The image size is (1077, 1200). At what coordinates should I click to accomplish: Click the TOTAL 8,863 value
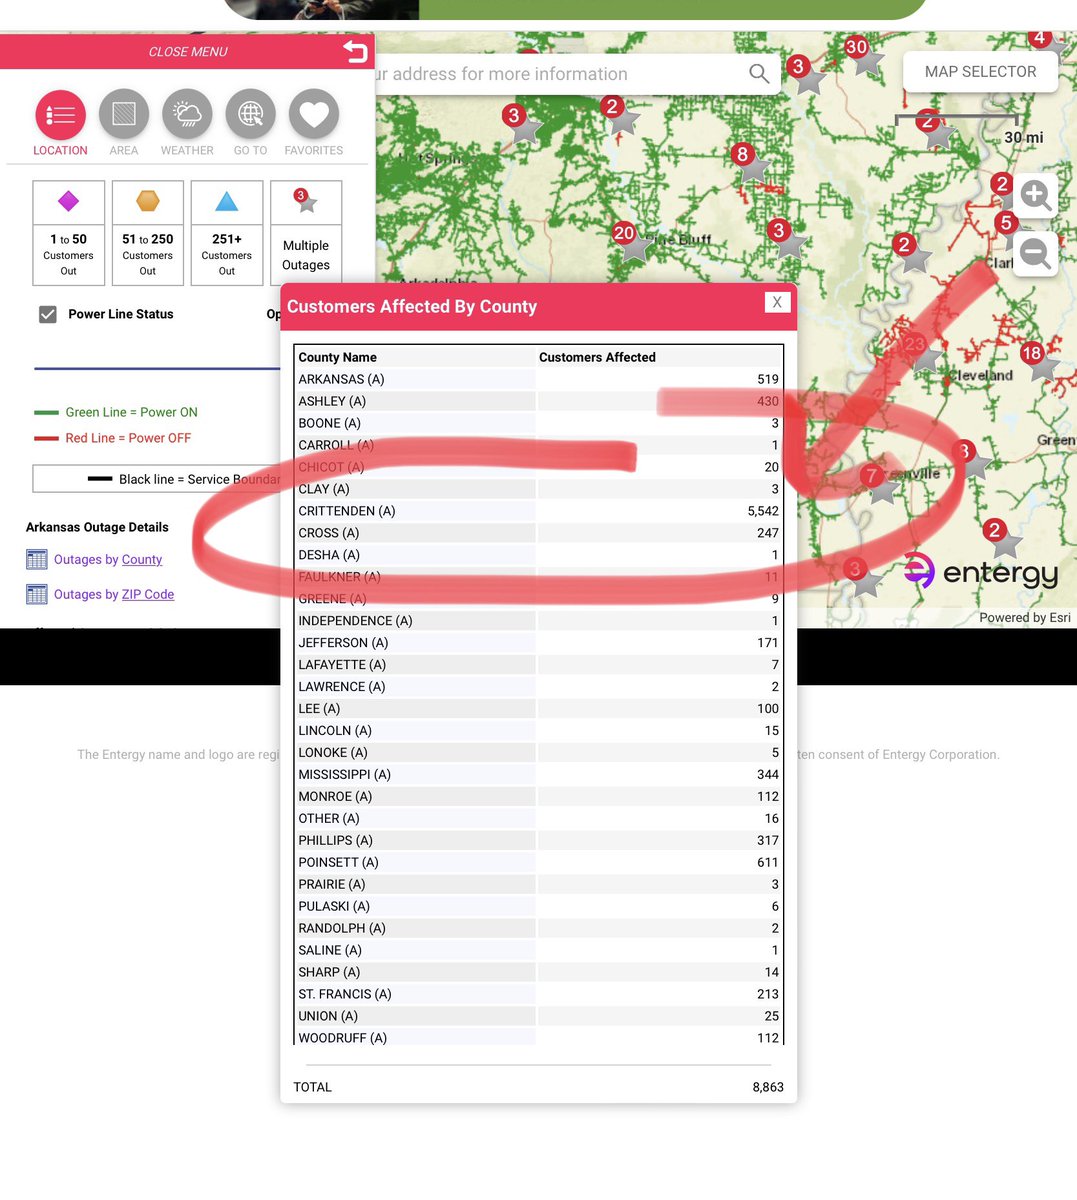[x=768, y=1087]
